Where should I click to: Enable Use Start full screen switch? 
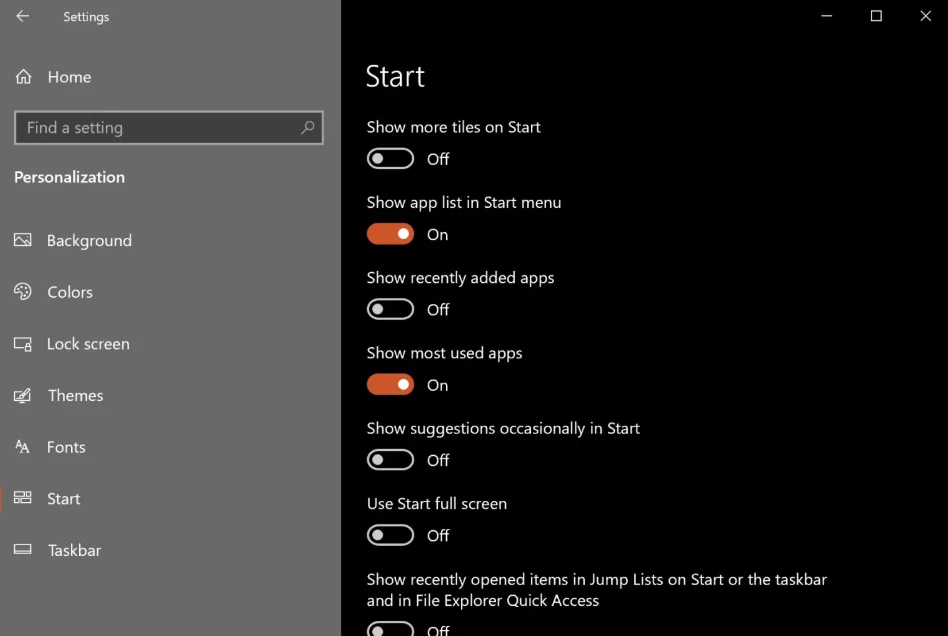pyautogui.click(x=391, y=535)
